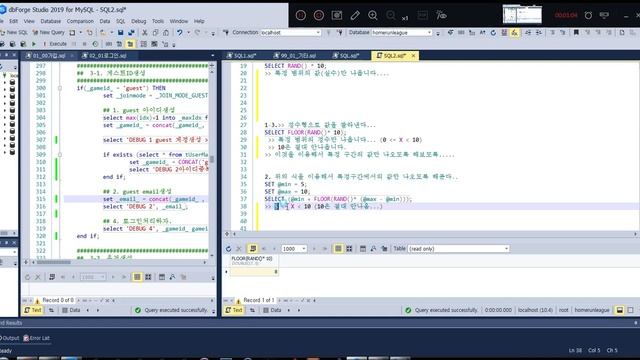Toggle the highlighted yellow toolbar icon beside Execute row
This screenshot has width=640, height=360.
130,44
